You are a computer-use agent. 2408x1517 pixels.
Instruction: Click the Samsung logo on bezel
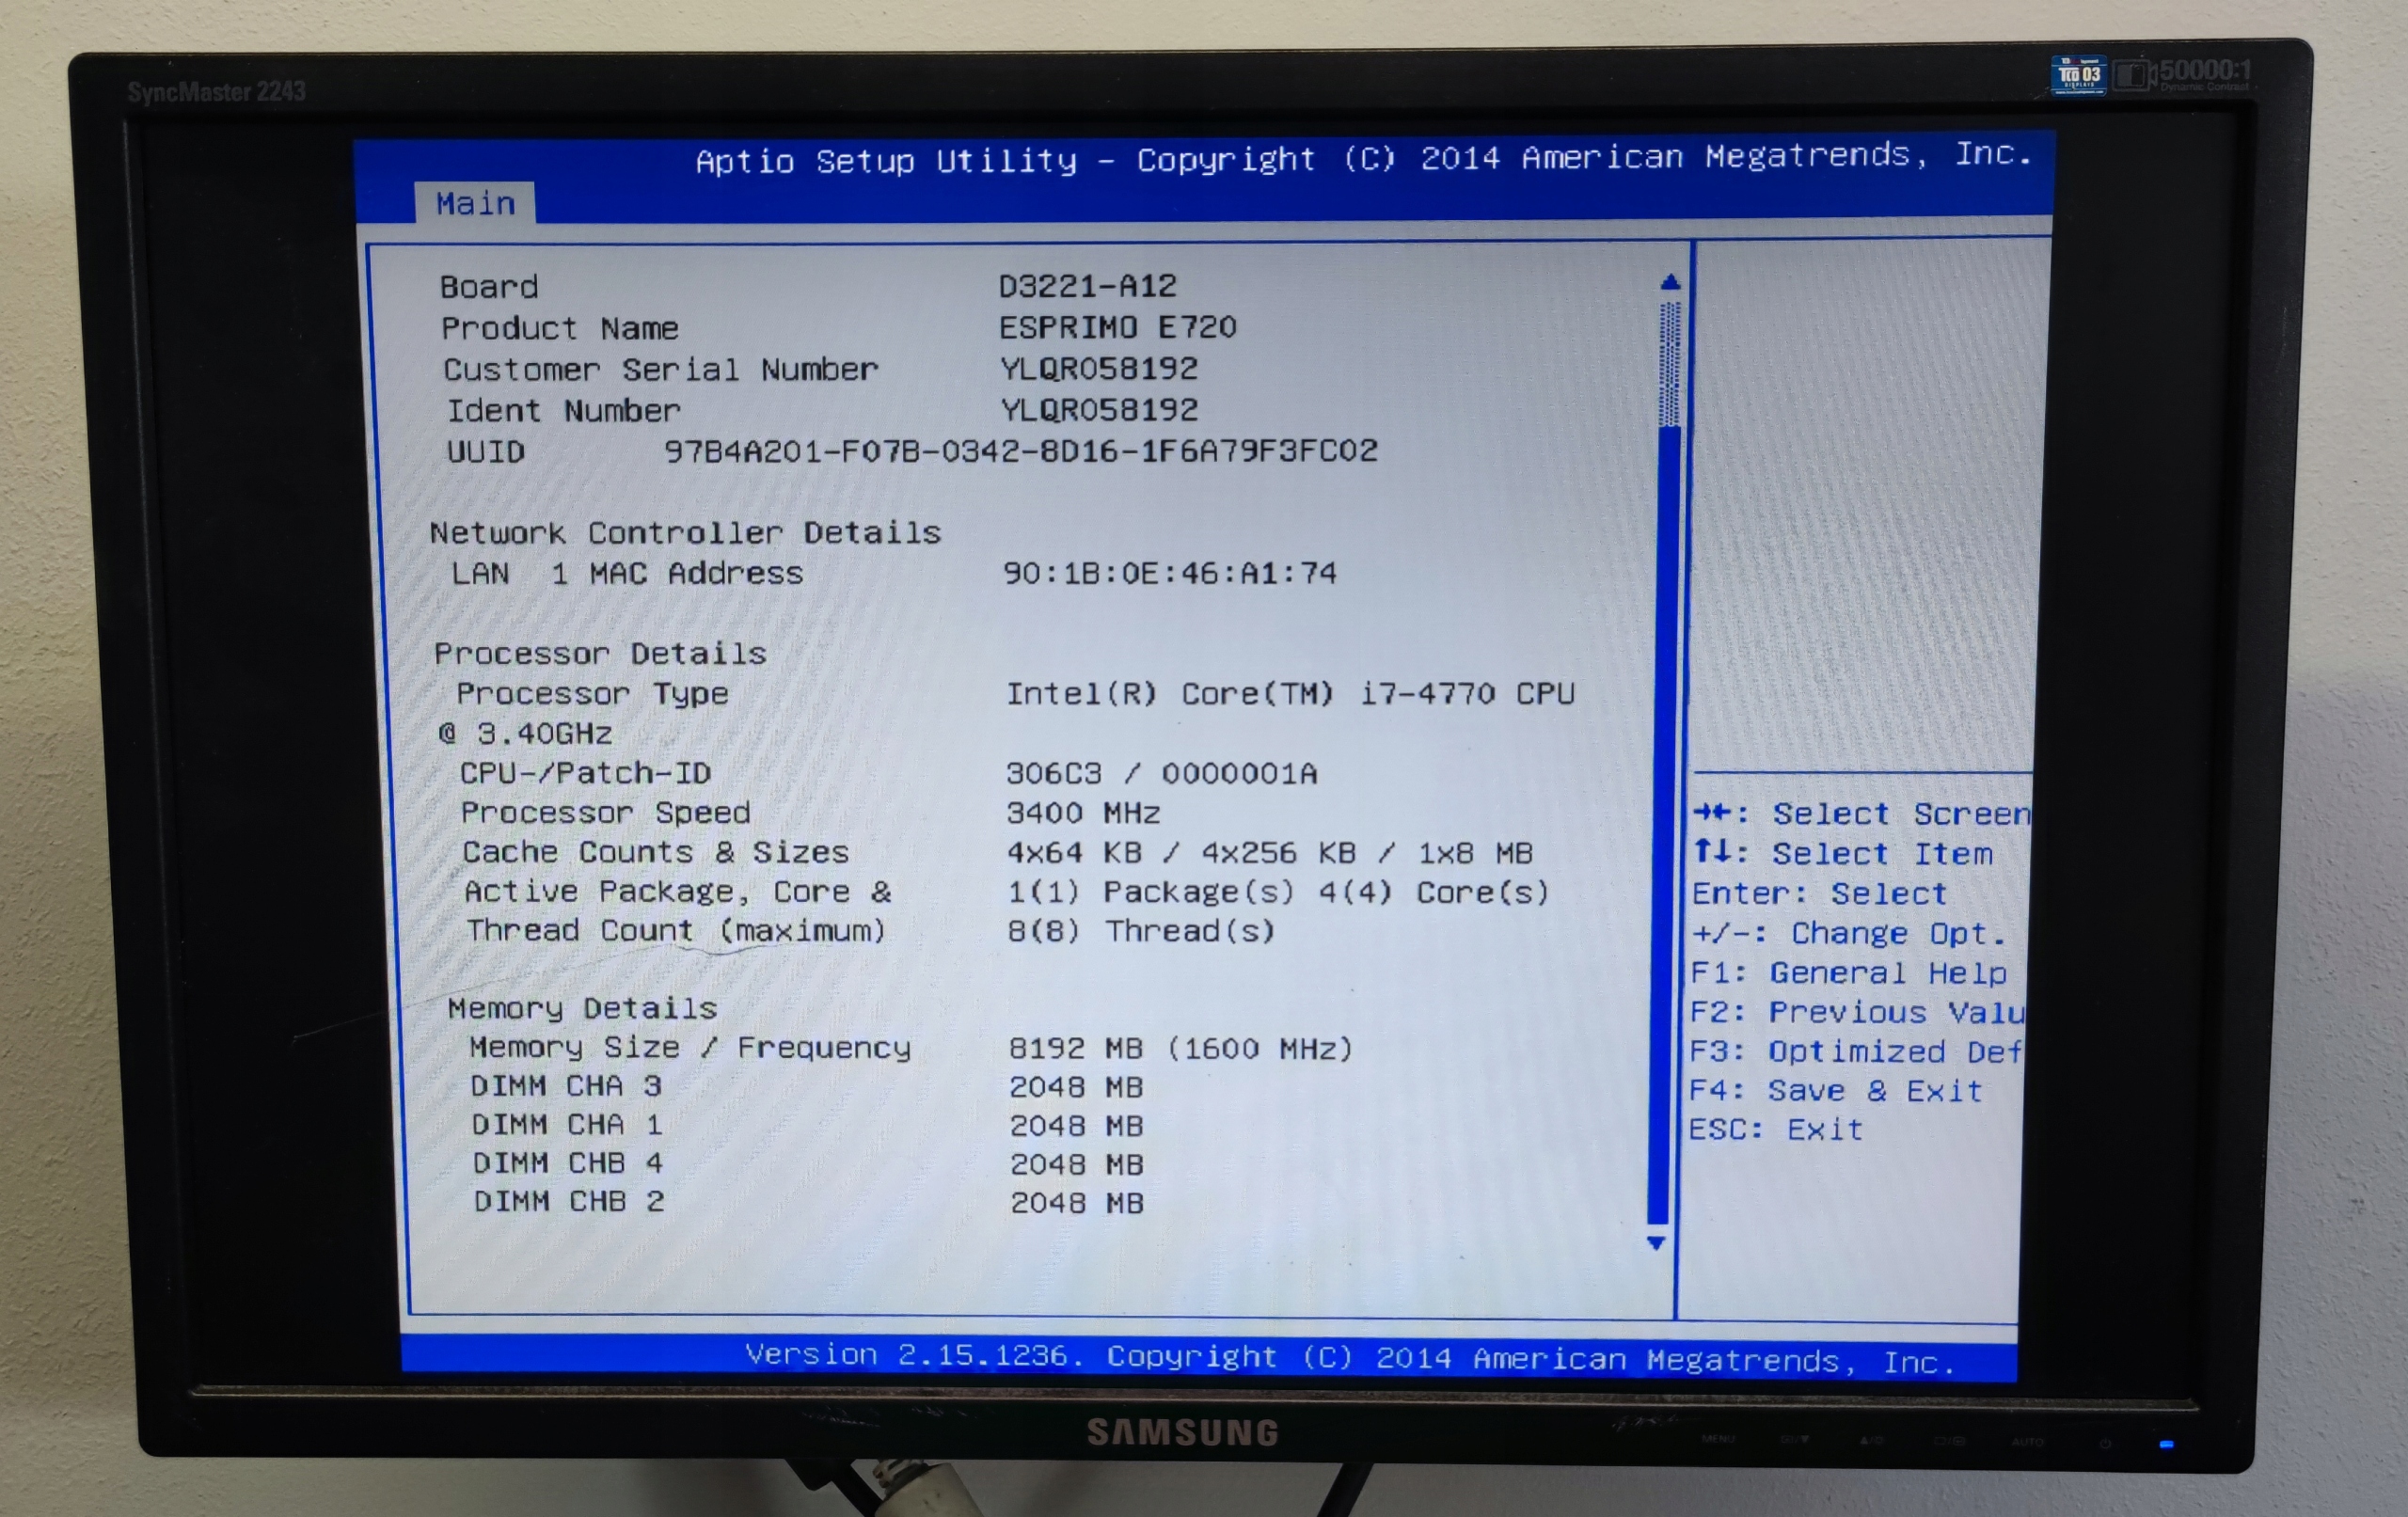1183,1432
